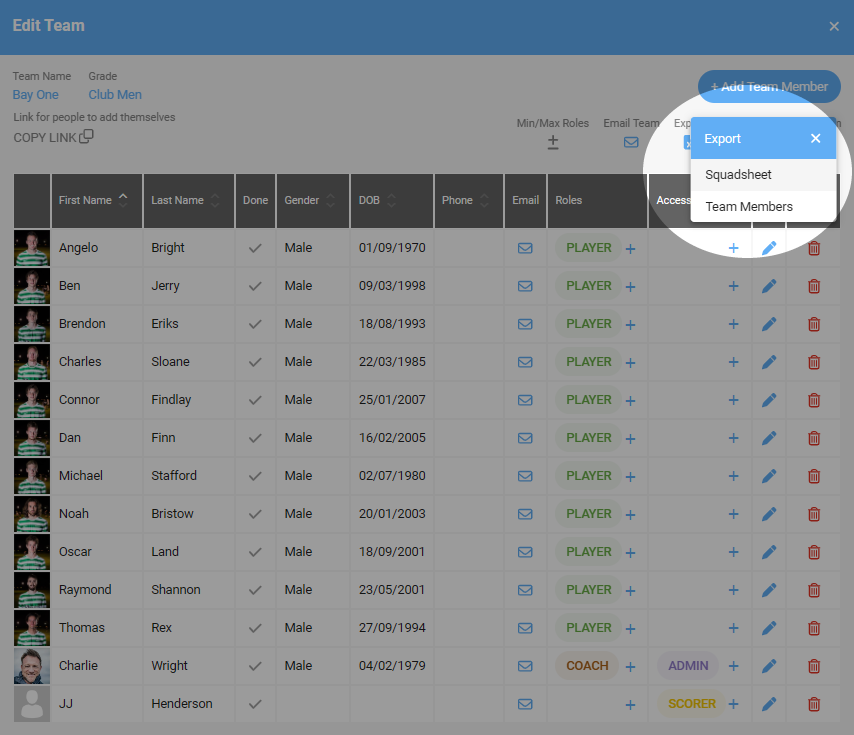Add access for Oscar Land

pos(734,552)
